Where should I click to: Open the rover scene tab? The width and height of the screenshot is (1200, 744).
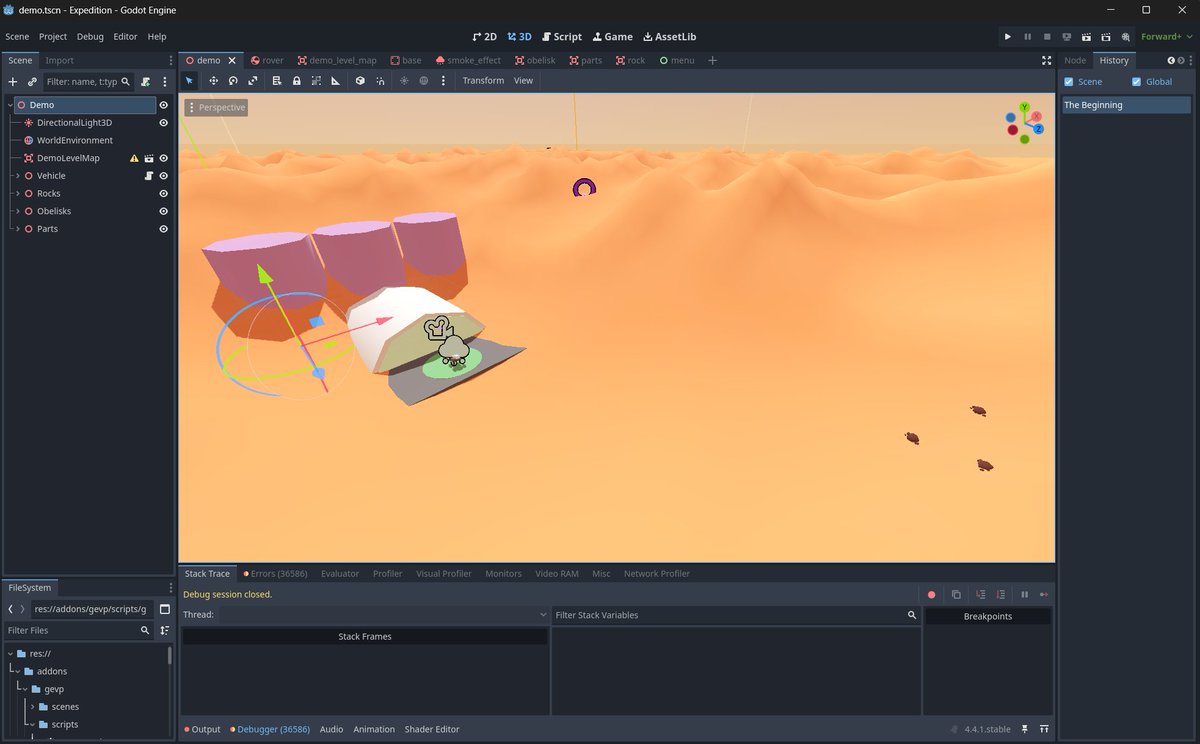point(266,60)
